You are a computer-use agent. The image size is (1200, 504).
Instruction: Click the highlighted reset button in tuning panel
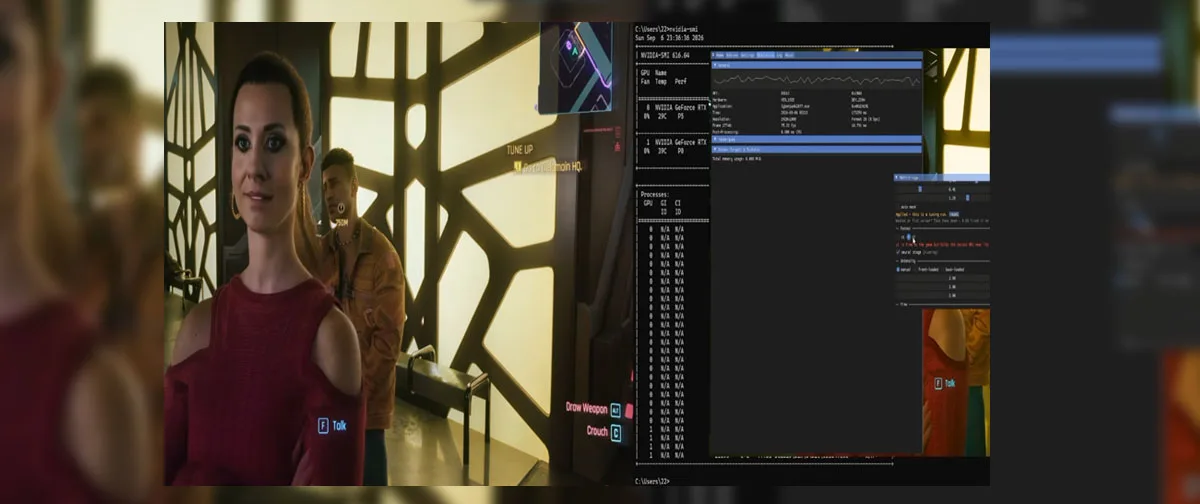click(954, 214)
